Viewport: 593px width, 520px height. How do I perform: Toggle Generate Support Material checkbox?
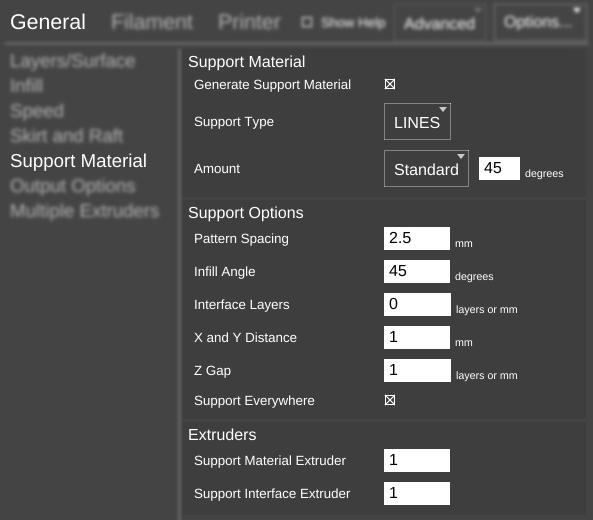click(390, 84)
